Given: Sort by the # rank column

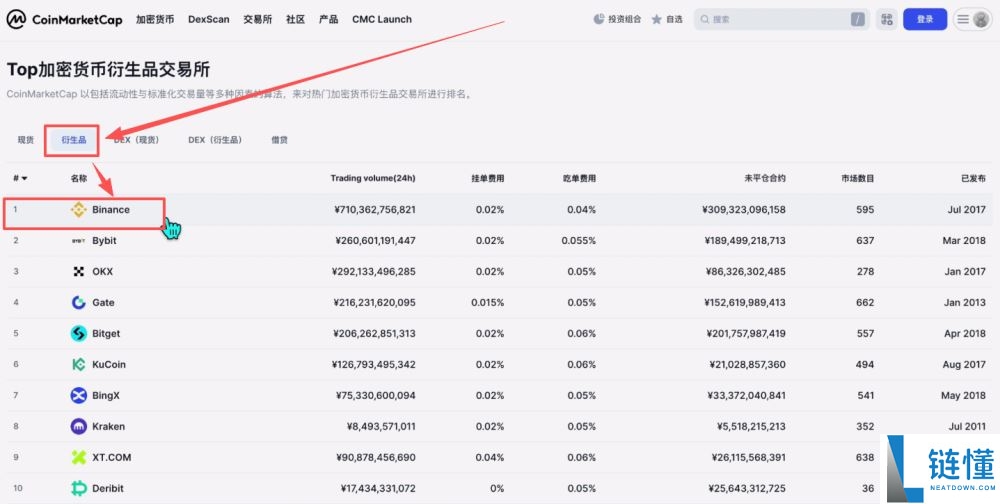Looking at the screenshot, I should coord(20,179).
